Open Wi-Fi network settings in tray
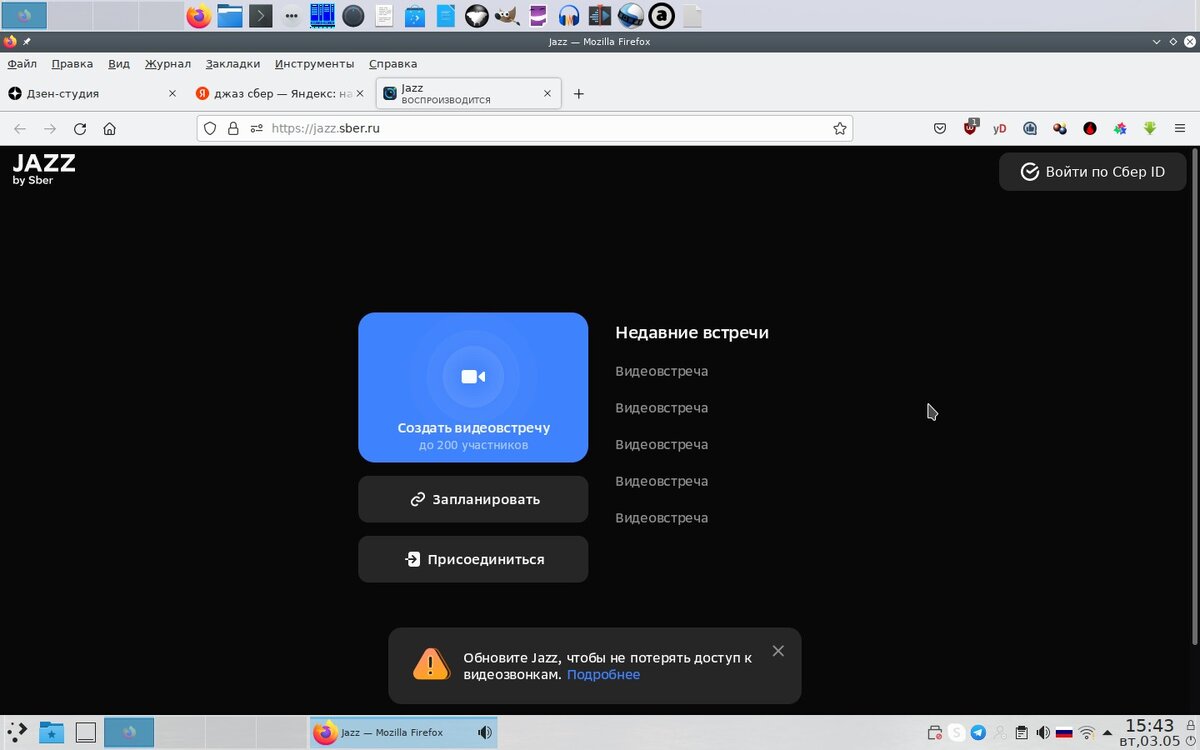This screenshot has width=1200, height=750. [1087, 732]
